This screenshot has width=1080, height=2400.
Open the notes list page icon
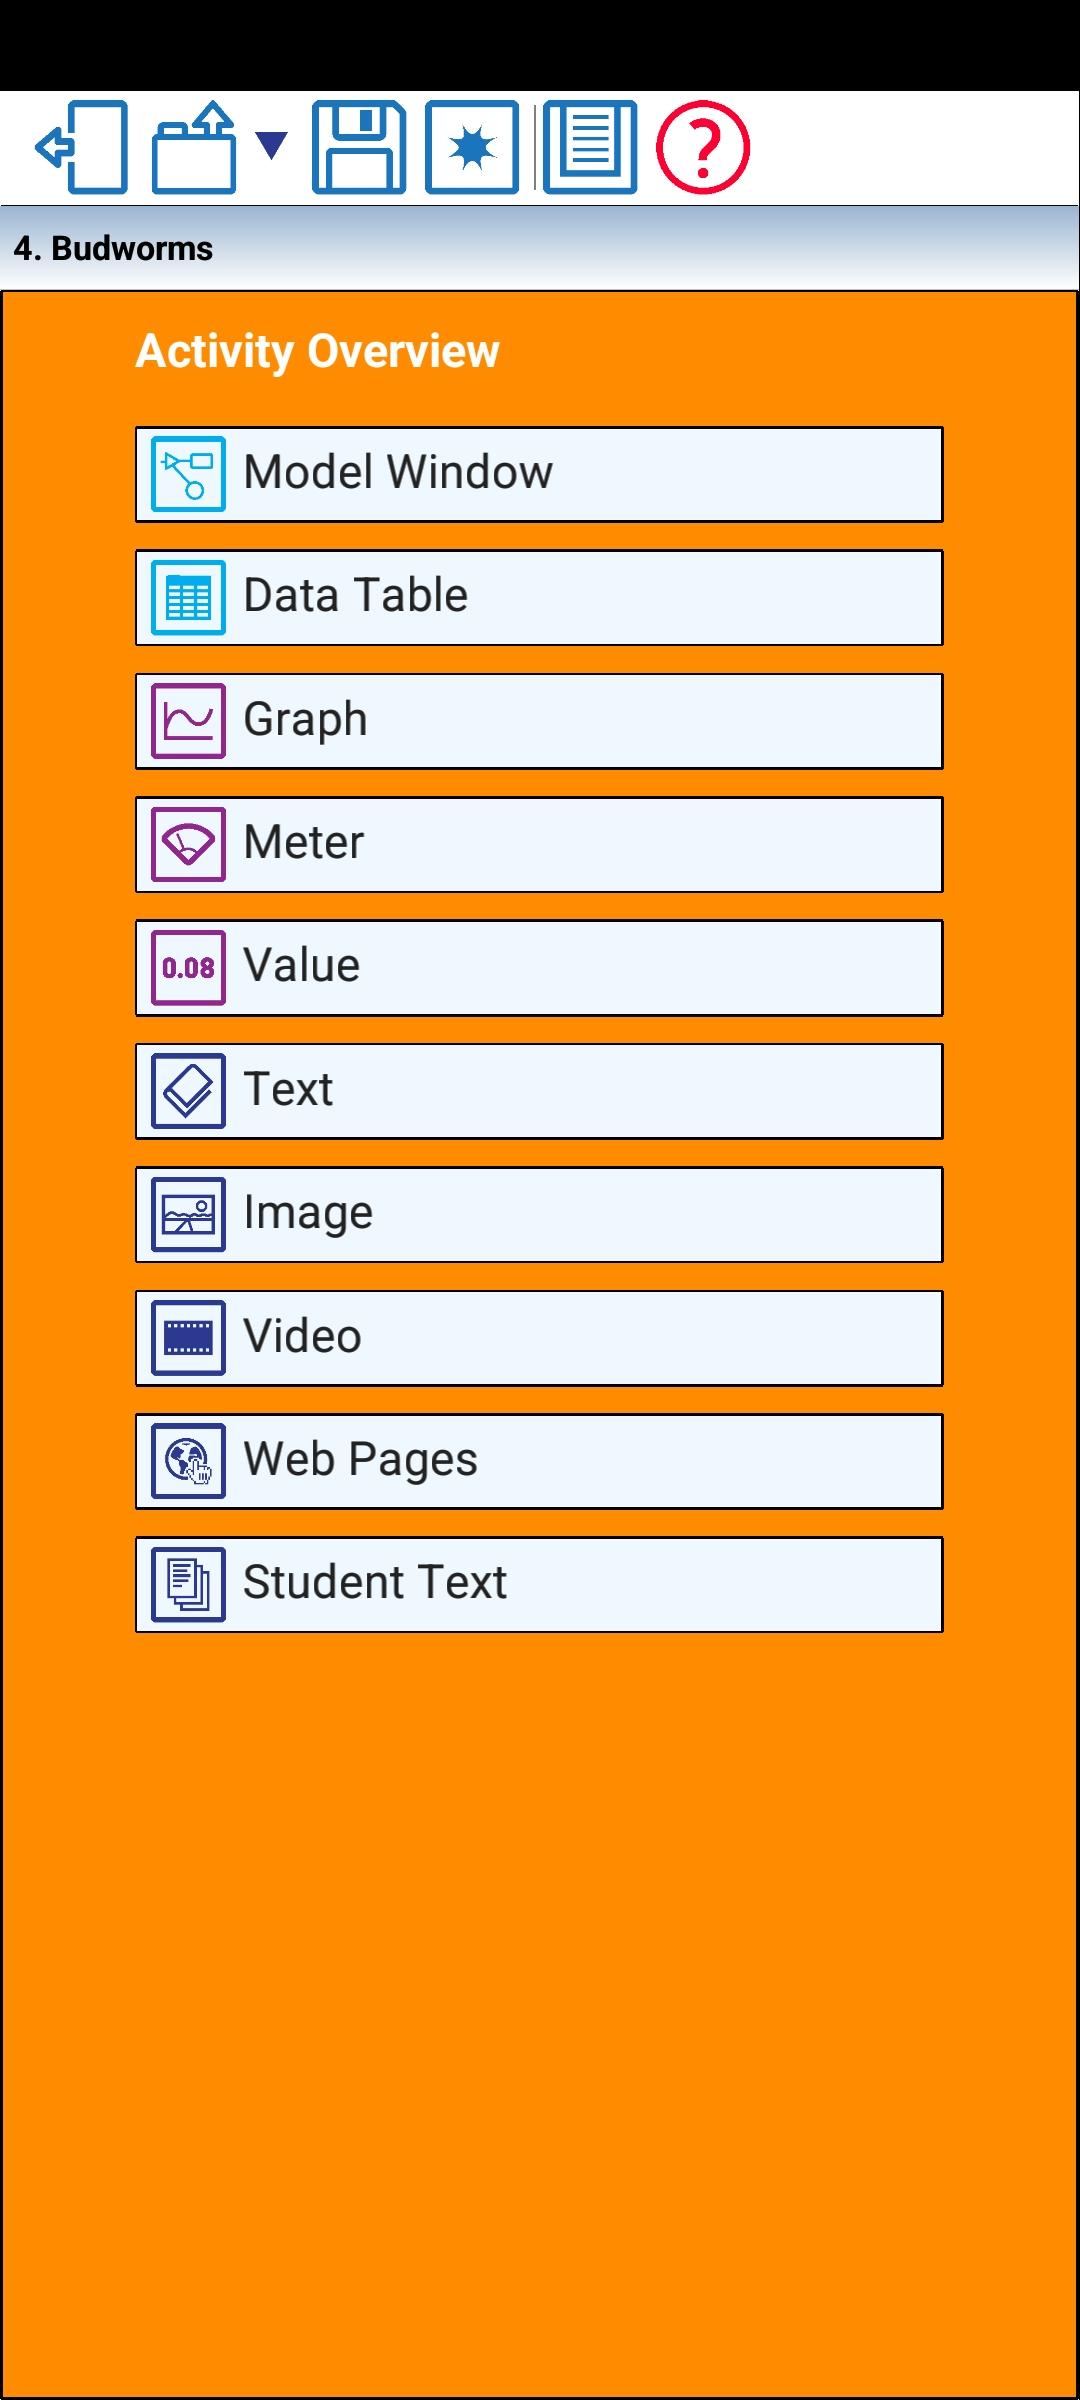590,147
